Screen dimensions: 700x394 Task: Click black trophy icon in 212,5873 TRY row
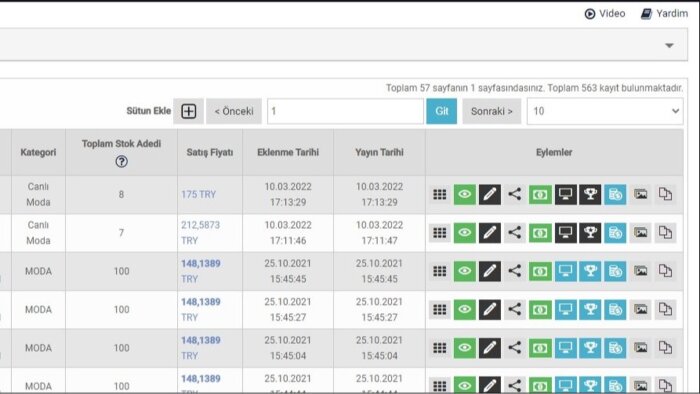coord(591,232)
